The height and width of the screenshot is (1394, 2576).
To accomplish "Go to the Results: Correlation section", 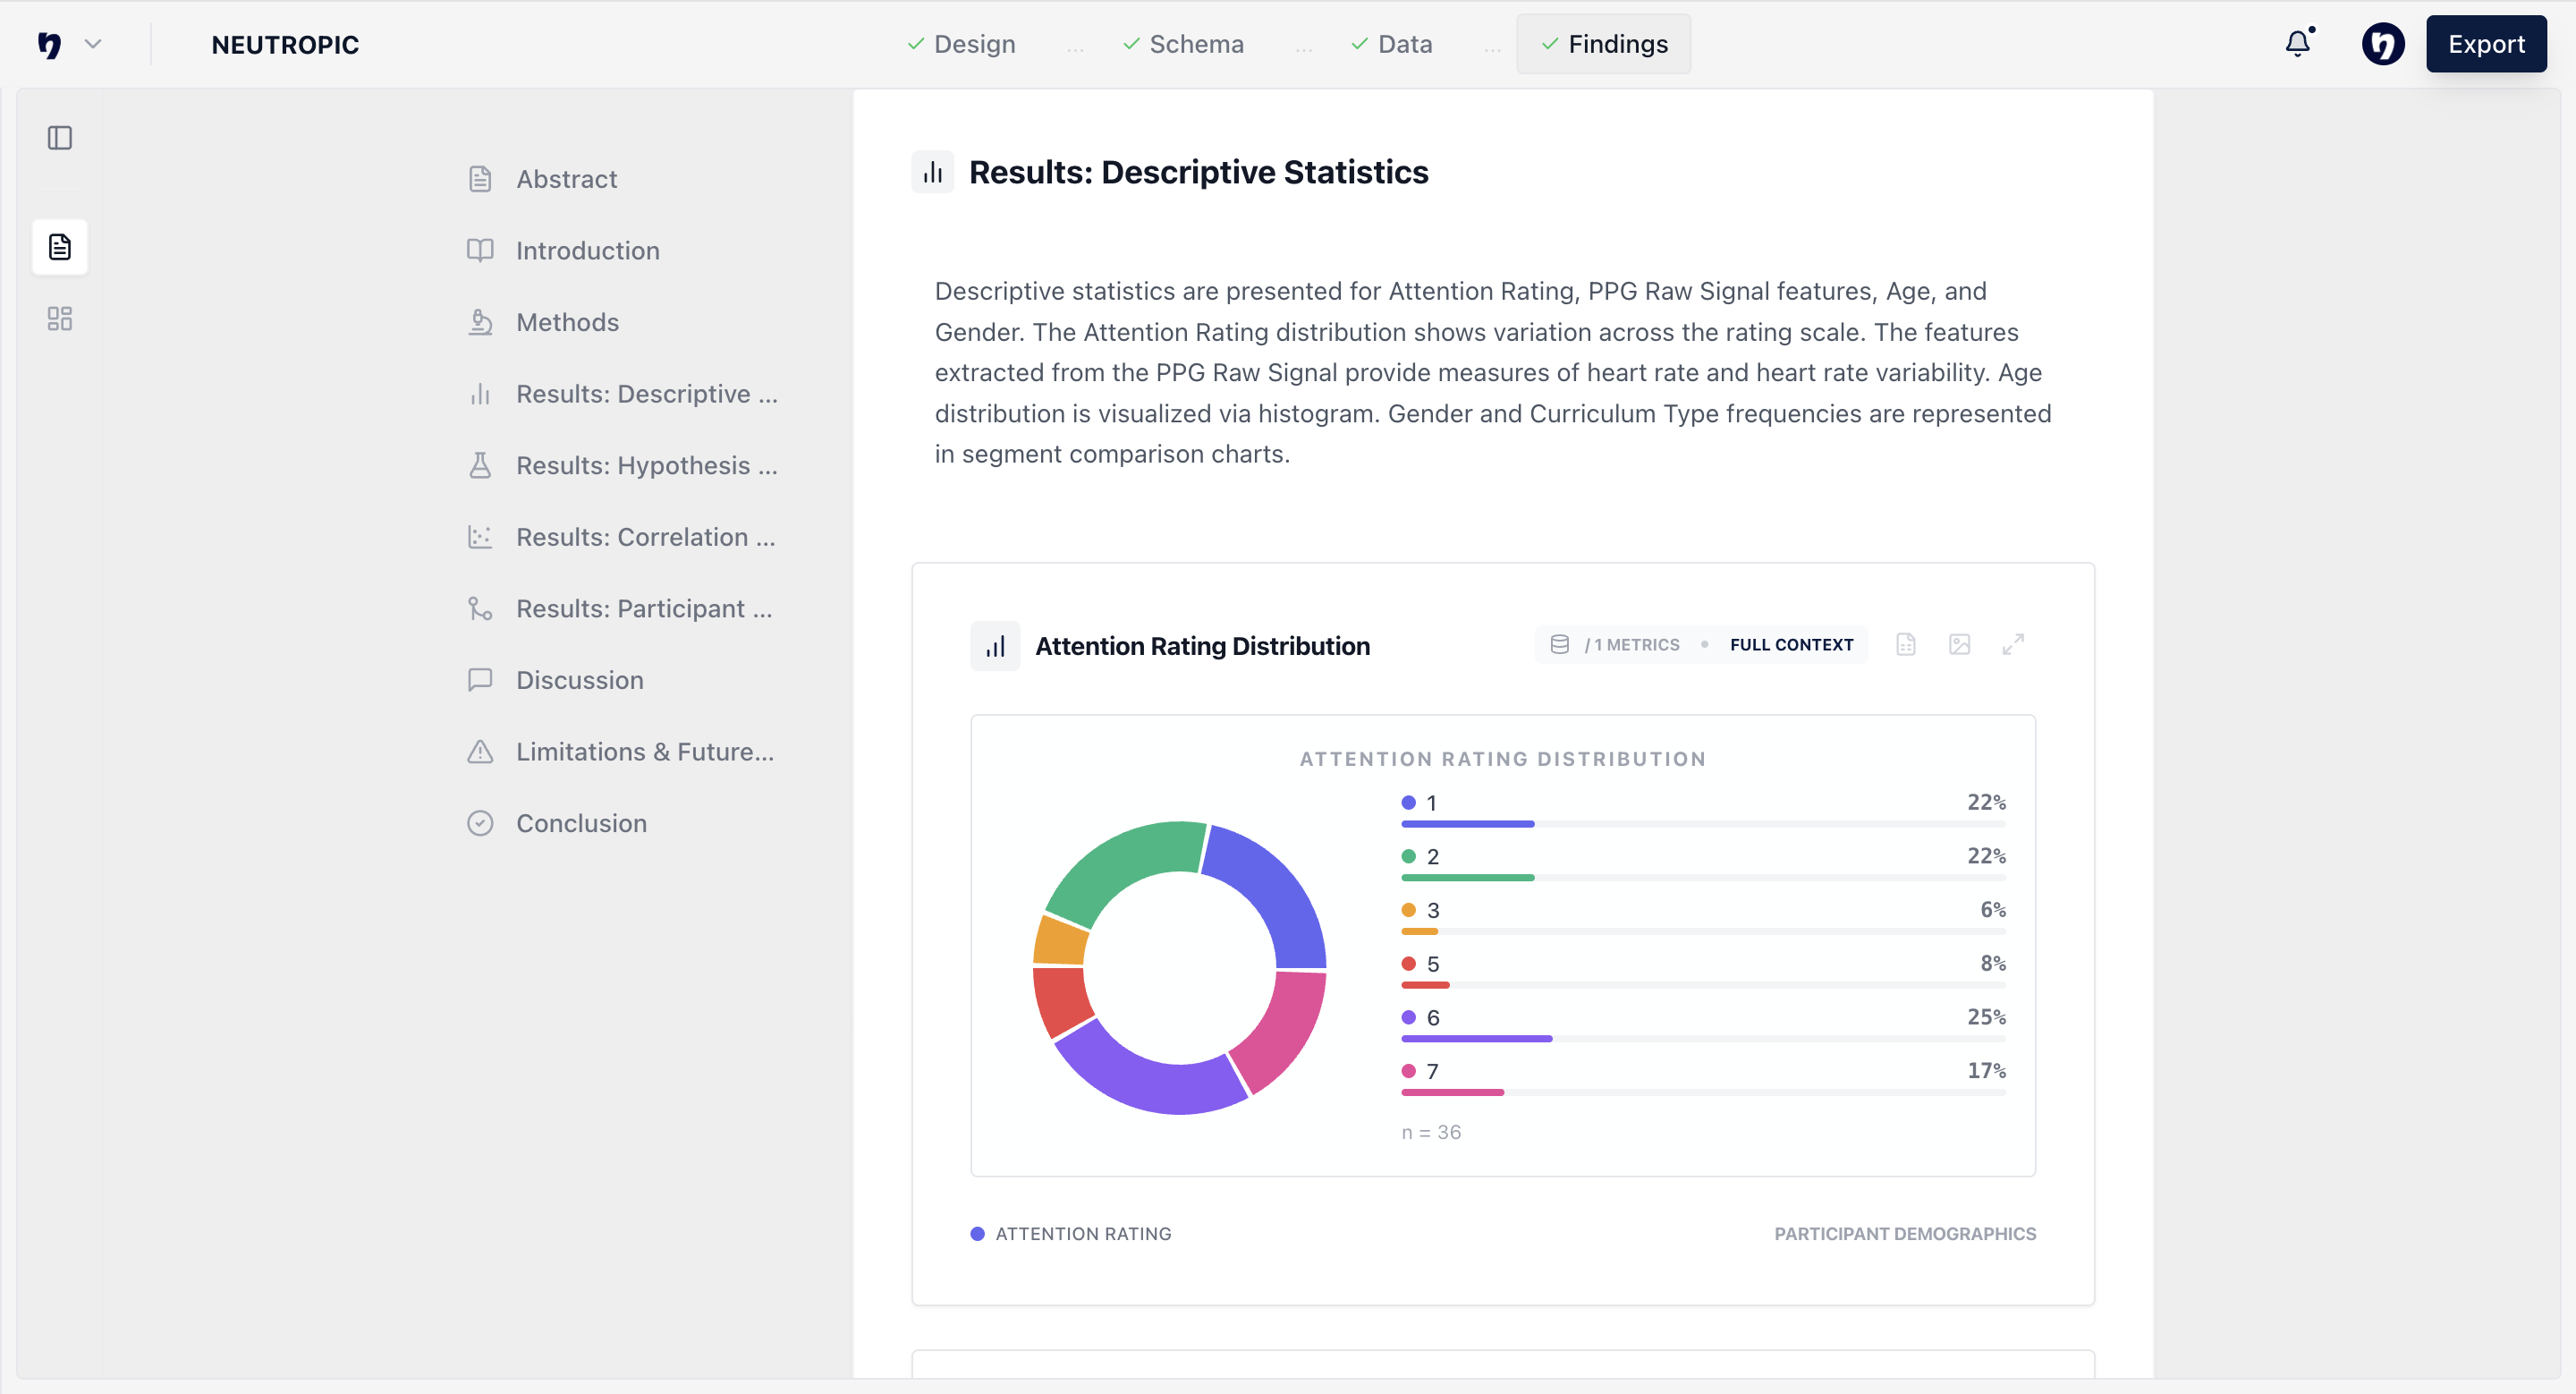I will (645, 537).
